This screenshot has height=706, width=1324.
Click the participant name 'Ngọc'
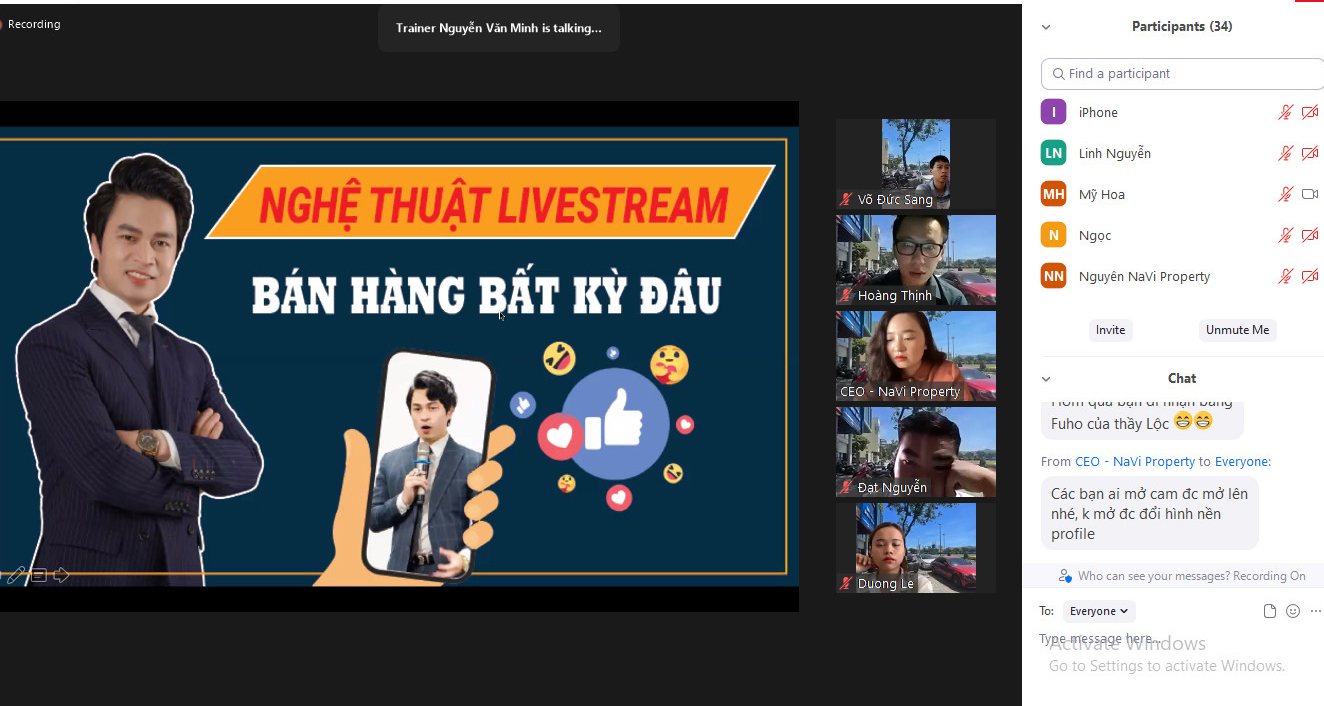[1095, 236]
